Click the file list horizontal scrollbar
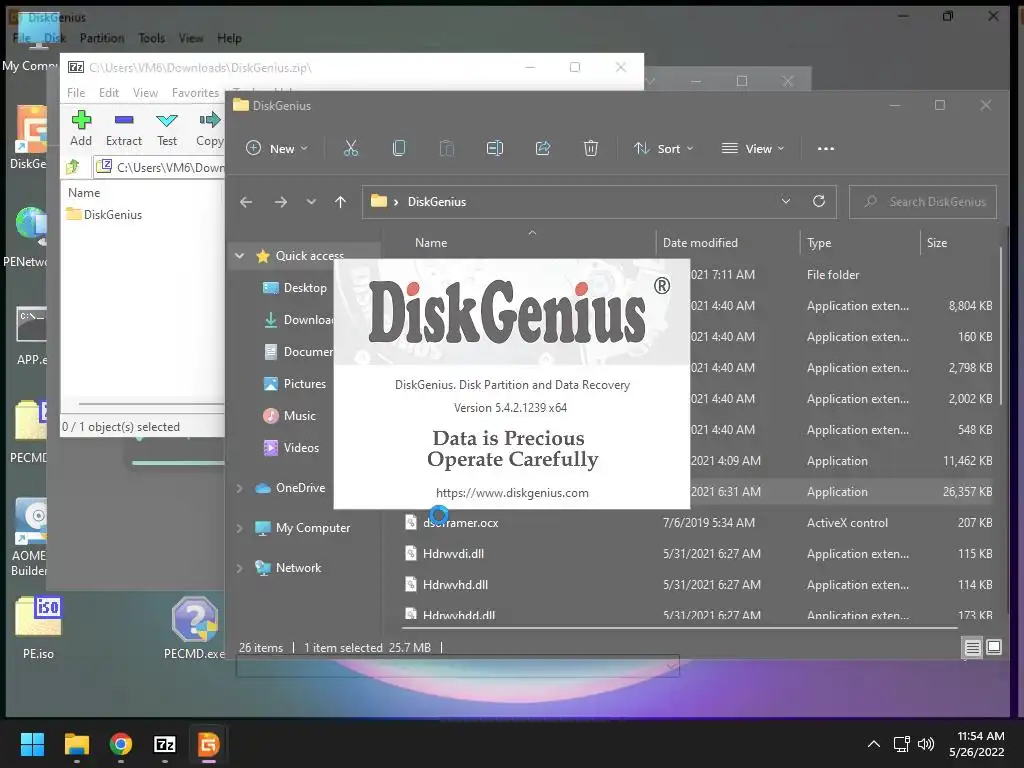The width and height of the screenshot is (1024, 768). 680,628
